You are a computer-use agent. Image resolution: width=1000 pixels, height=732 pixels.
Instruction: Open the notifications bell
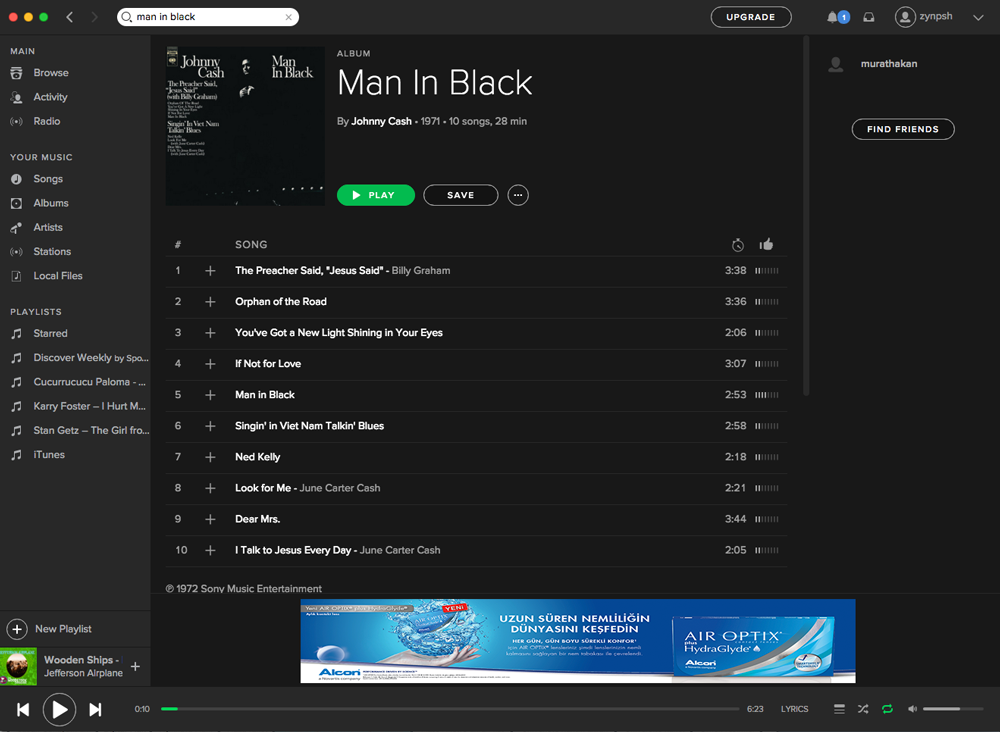(x=833, y=17)
